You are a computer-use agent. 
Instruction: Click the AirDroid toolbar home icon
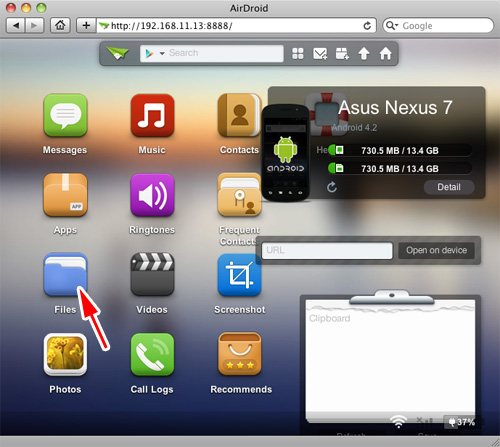[x=385, y=53]
